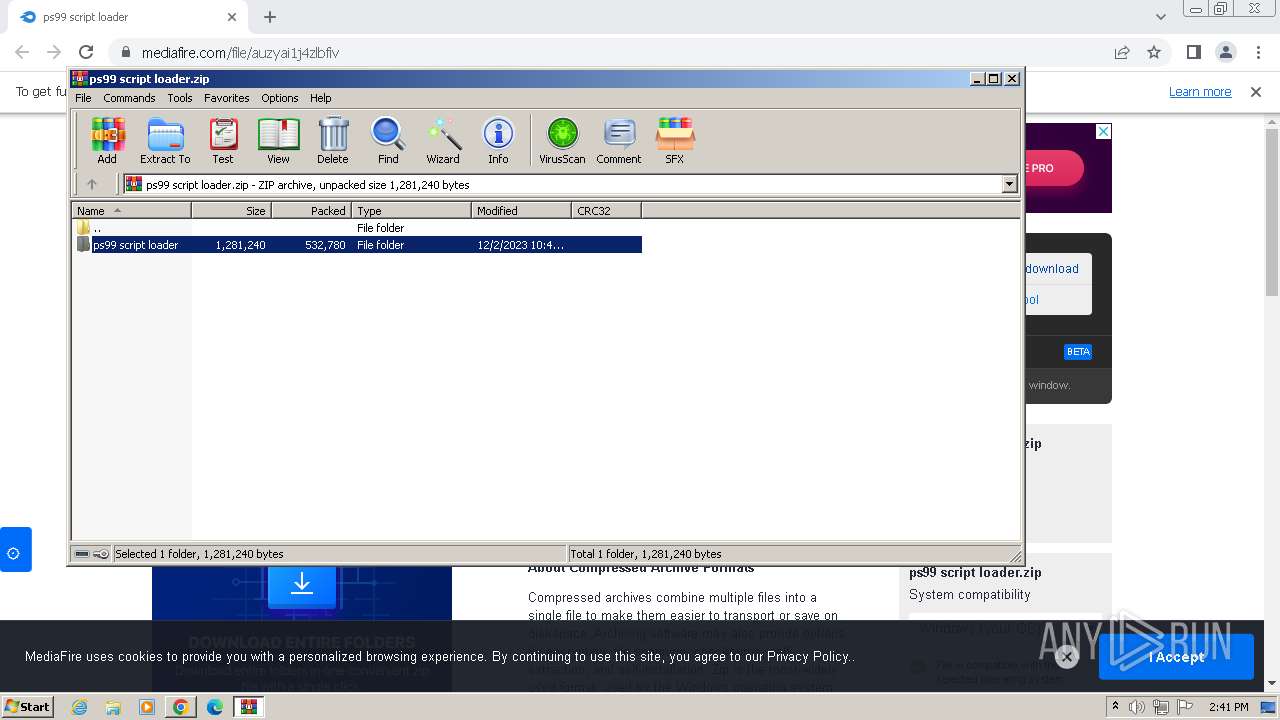
Task: Open File Explorer taskbar icon
Action: [x=113, y=707]
